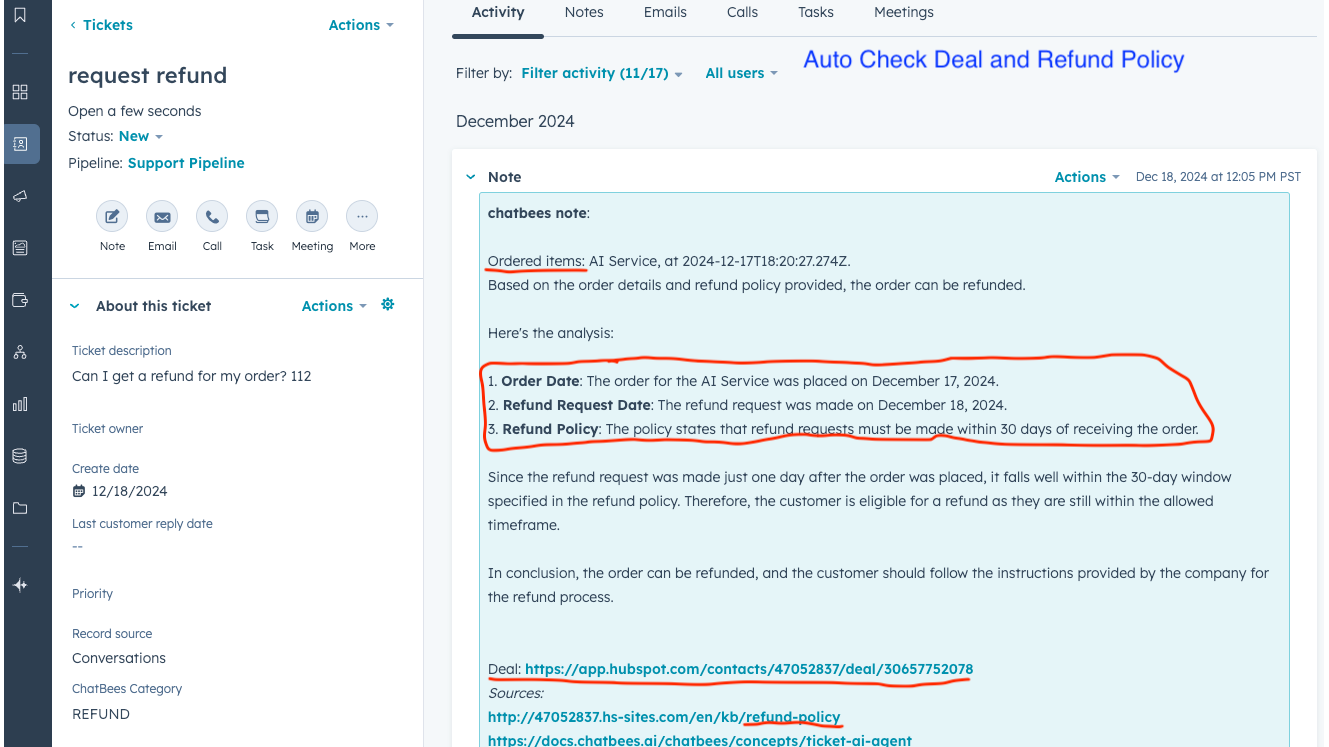The width and height of the screenshot is (1329, 747).
Task: Click the Task action icon
Action: click(262, 217)
